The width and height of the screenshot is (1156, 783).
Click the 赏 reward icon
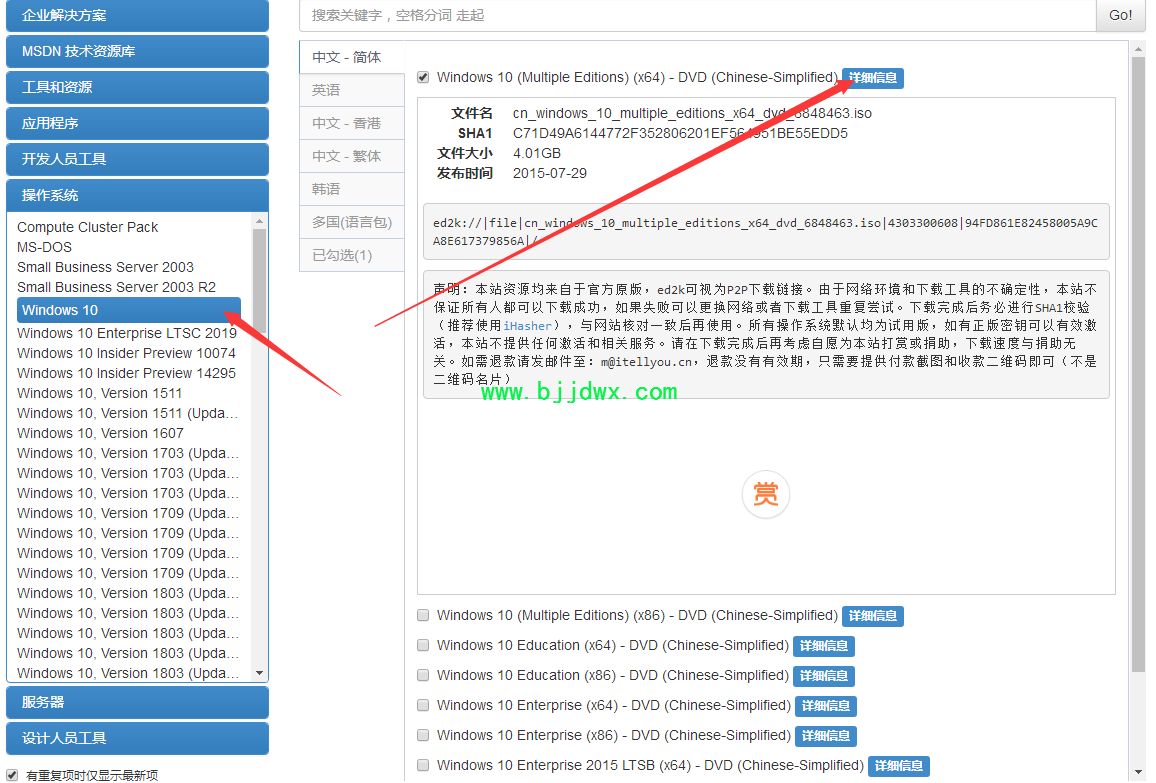[765, 494]
